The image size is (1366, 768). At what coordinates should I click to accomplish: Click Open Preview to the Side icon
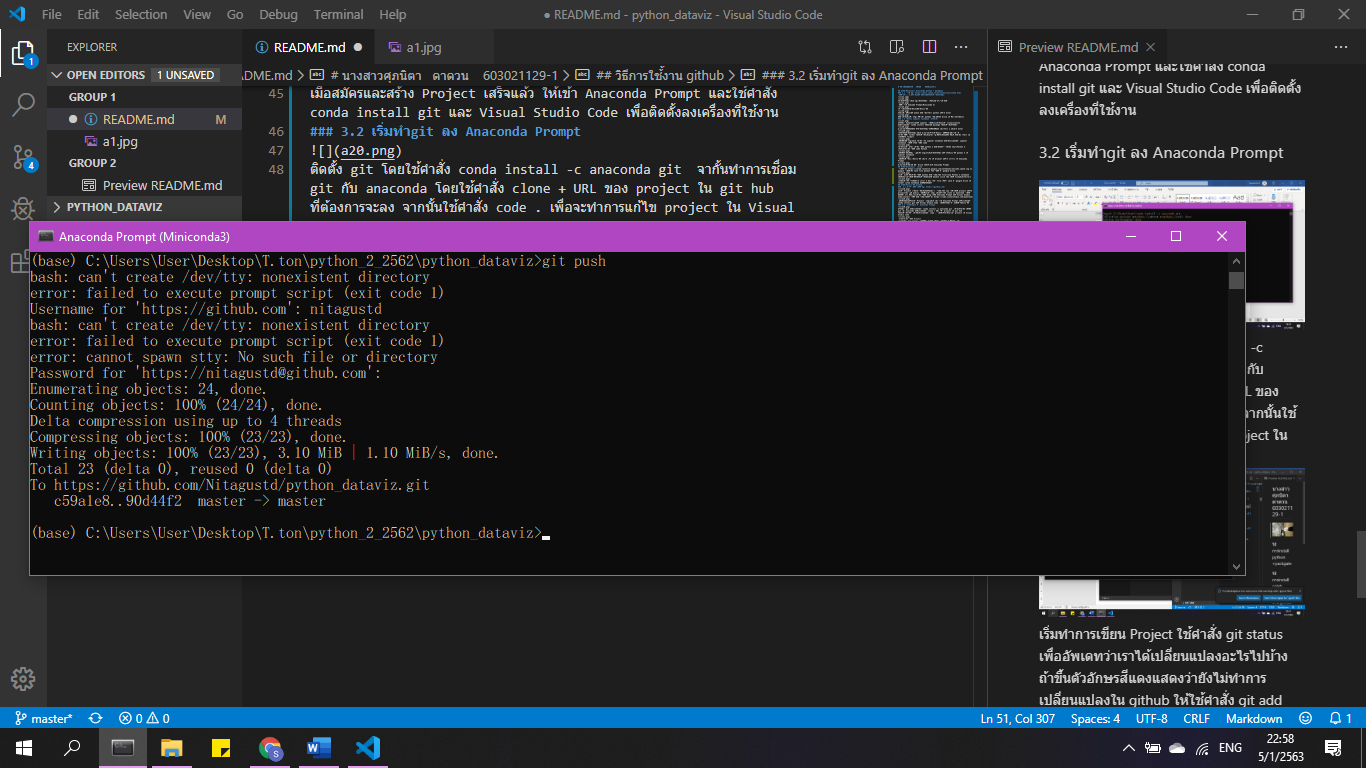coord(897,47)
